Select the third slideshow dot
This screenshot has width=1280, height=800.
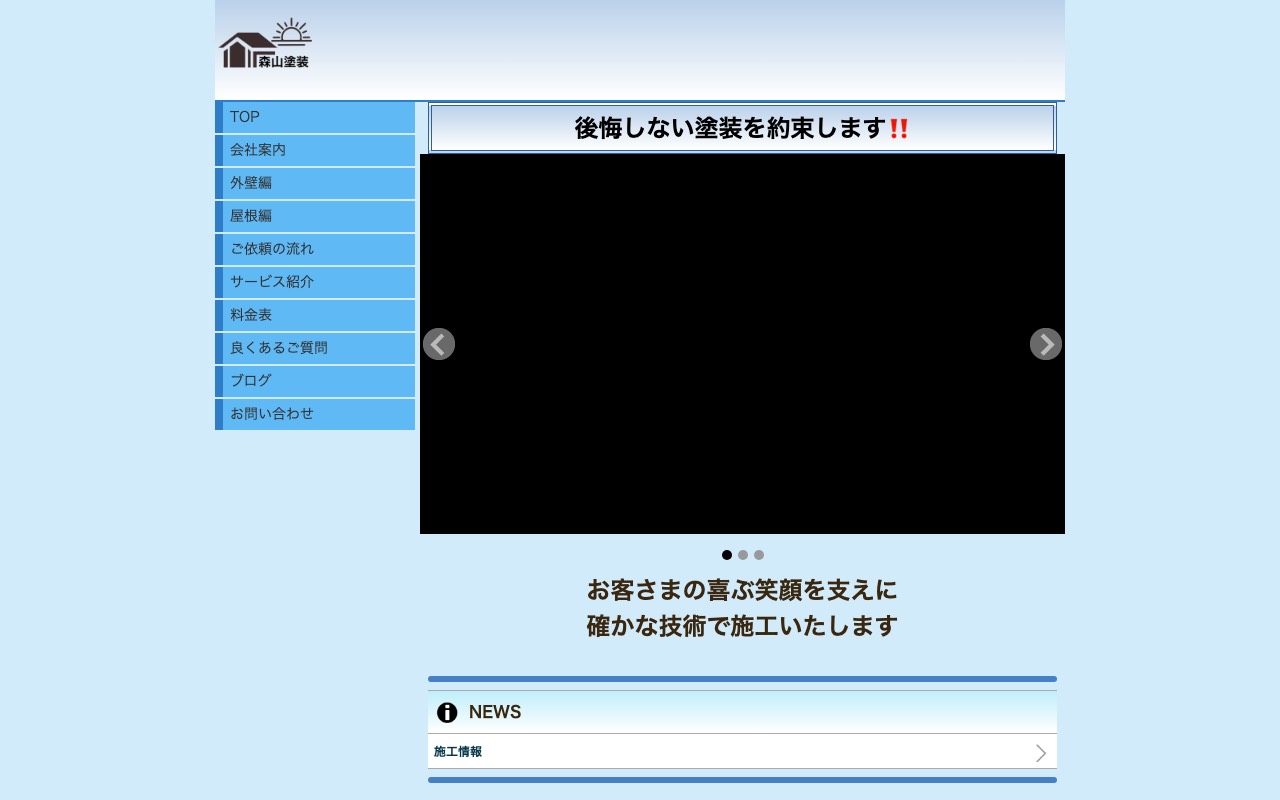click(x=759, y=555)
